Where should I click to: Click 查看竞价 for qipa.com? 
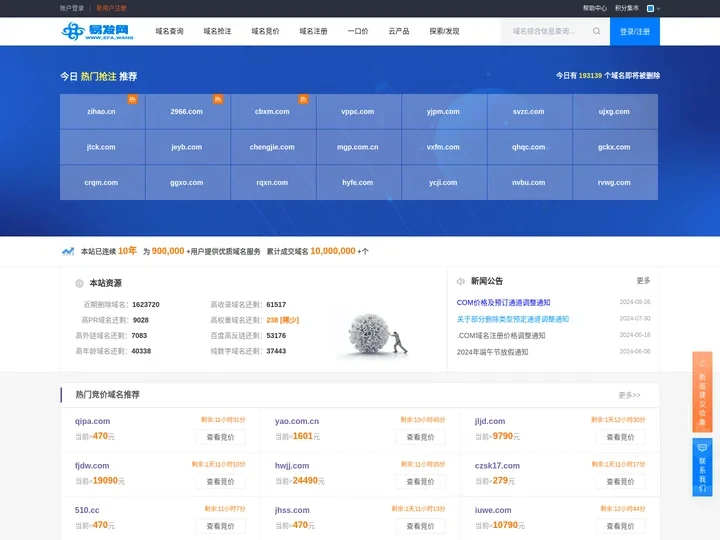220,437
